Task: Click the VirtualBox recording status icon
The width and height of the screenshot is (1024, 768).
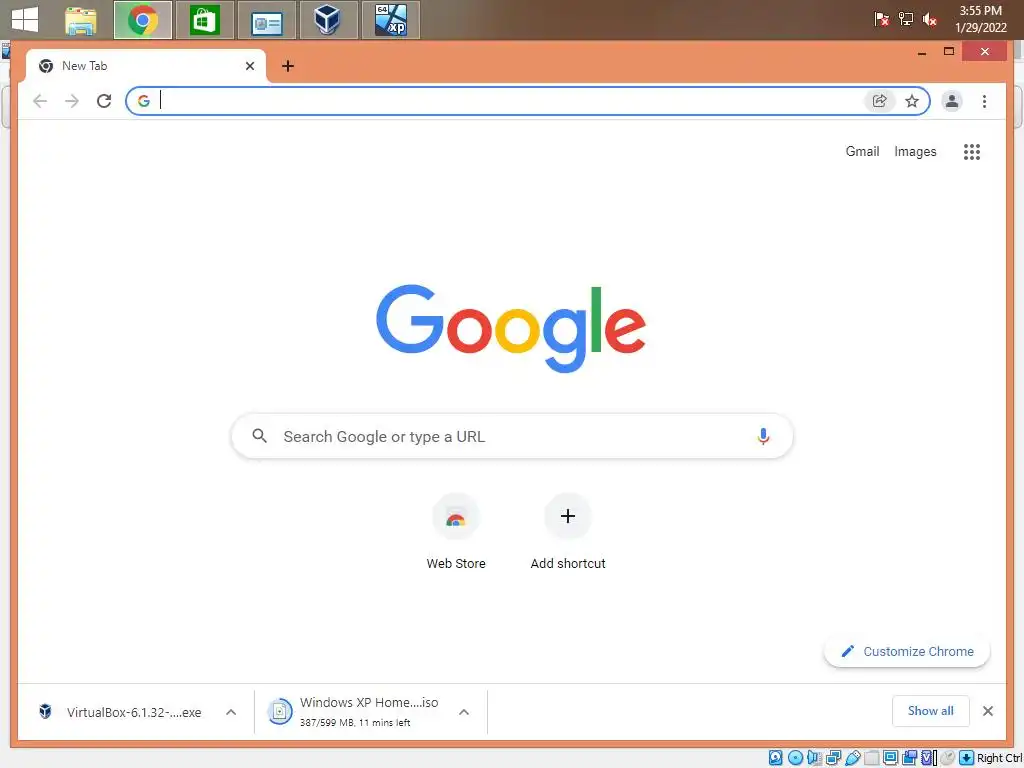Action: [909, 758]
